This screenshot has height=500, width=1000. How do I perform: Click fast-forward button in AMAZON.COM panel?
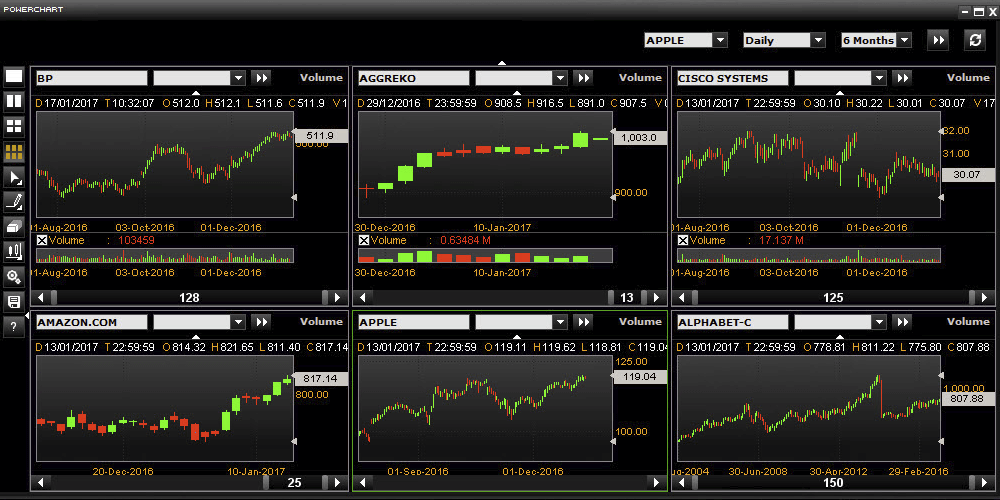tap(261, 322)
